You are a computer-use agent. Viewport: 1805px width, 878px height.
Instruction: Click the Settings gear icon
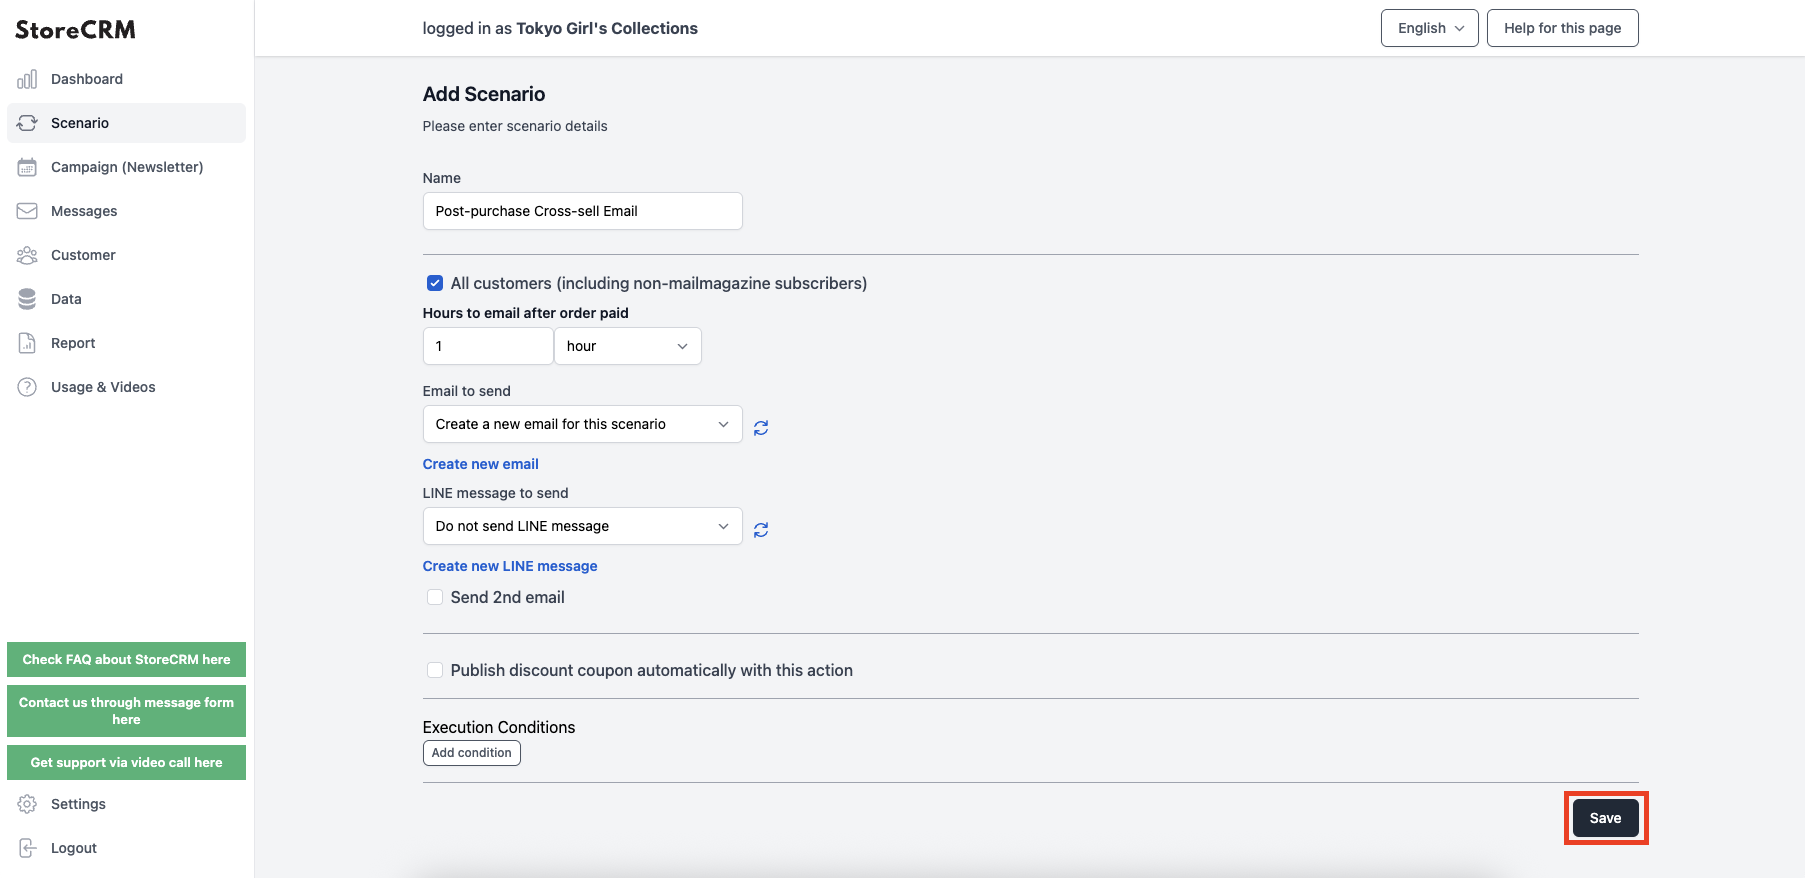point(27,804)
